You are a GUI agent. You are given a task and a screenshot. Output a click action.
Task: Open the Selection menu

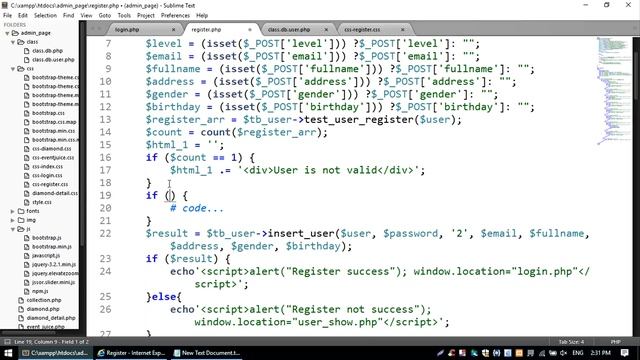point(45,16)
